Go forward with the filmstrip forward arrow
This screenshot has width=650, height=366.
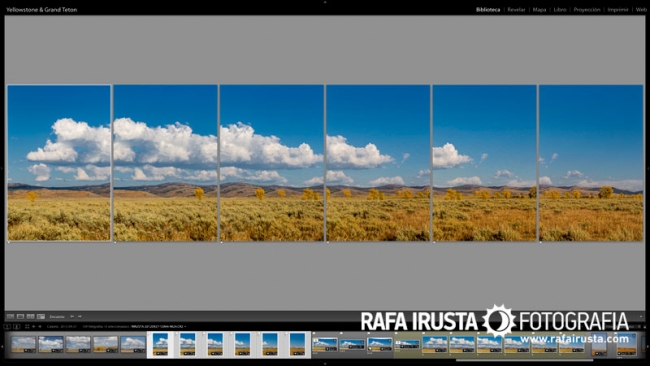[40, 327]
